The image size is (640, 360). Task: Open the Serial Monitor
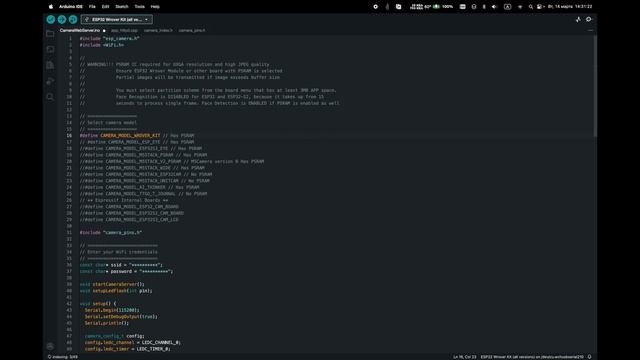point(589,19)
